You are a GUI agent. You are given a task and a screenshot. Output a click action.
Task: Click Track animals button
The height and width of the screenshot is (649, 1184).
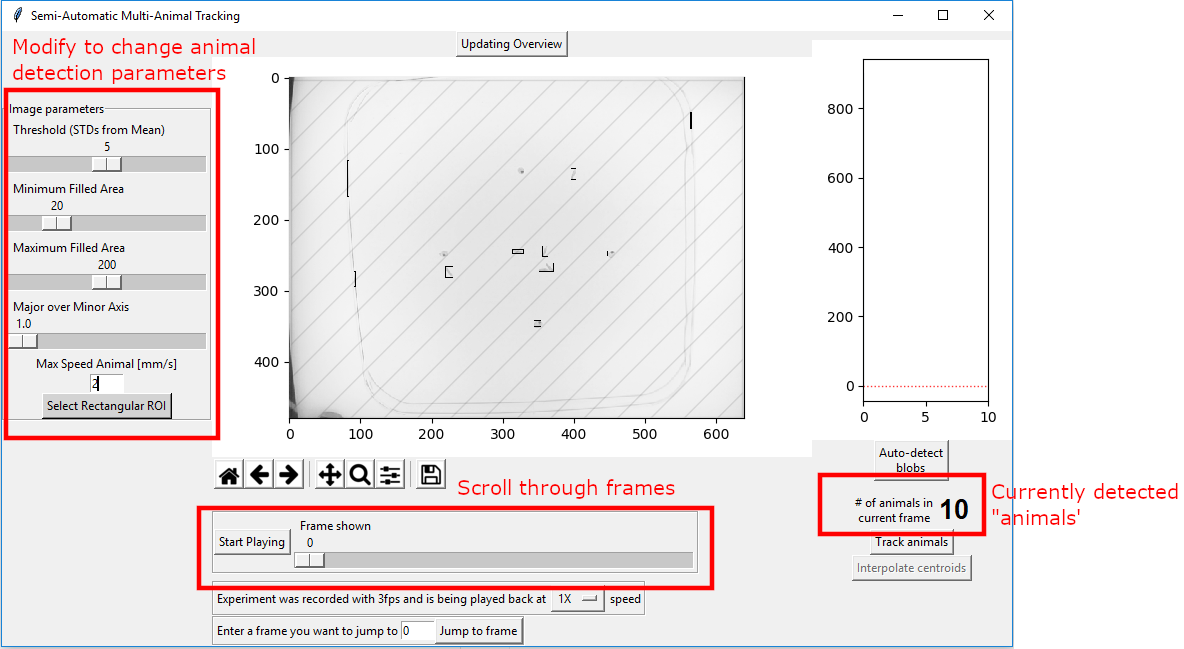(x=911, y=542)
